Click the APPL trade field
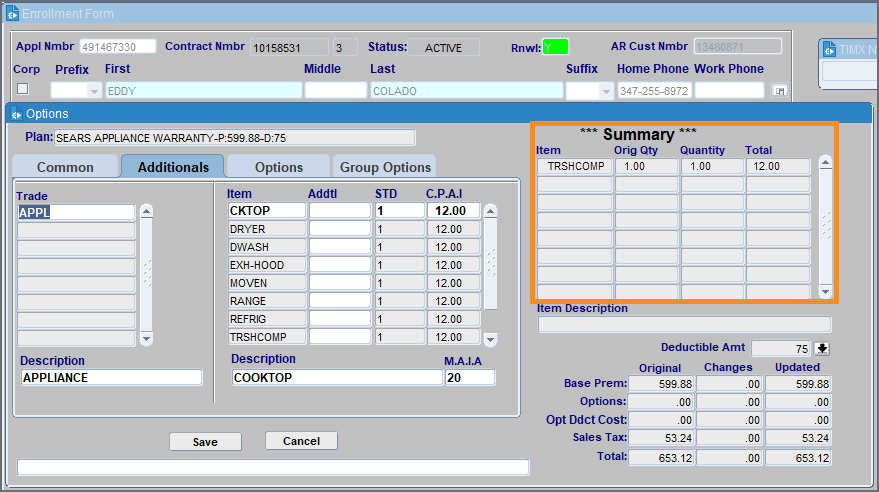 [76, 212]
